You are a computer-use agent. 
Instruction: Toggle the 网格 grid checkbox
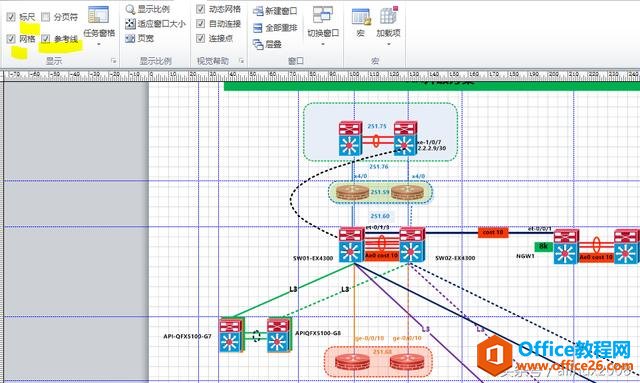tap(11, 39)
